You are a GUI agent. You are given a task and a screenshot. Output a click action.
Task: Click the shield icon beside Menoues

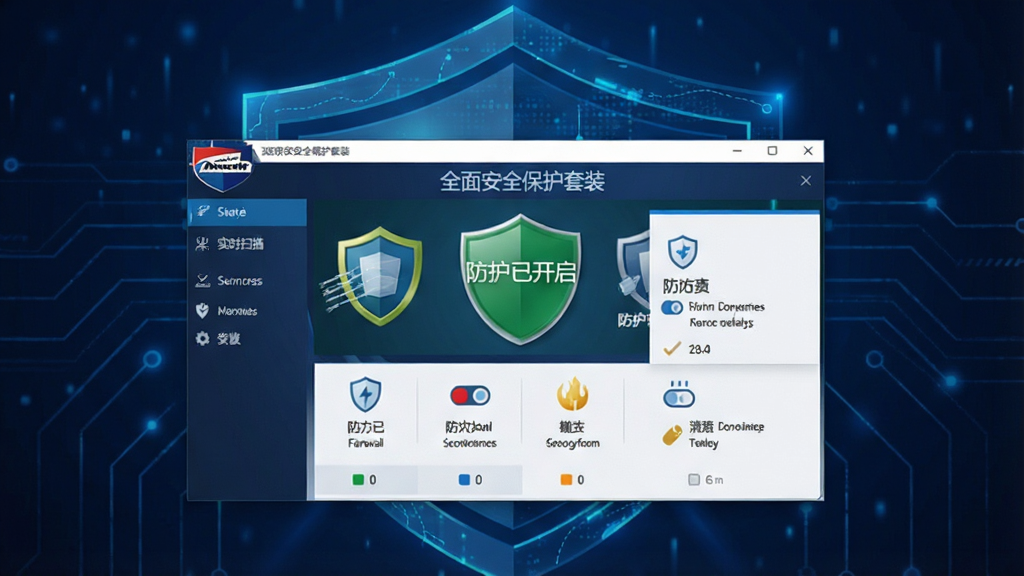click(202, 310)
